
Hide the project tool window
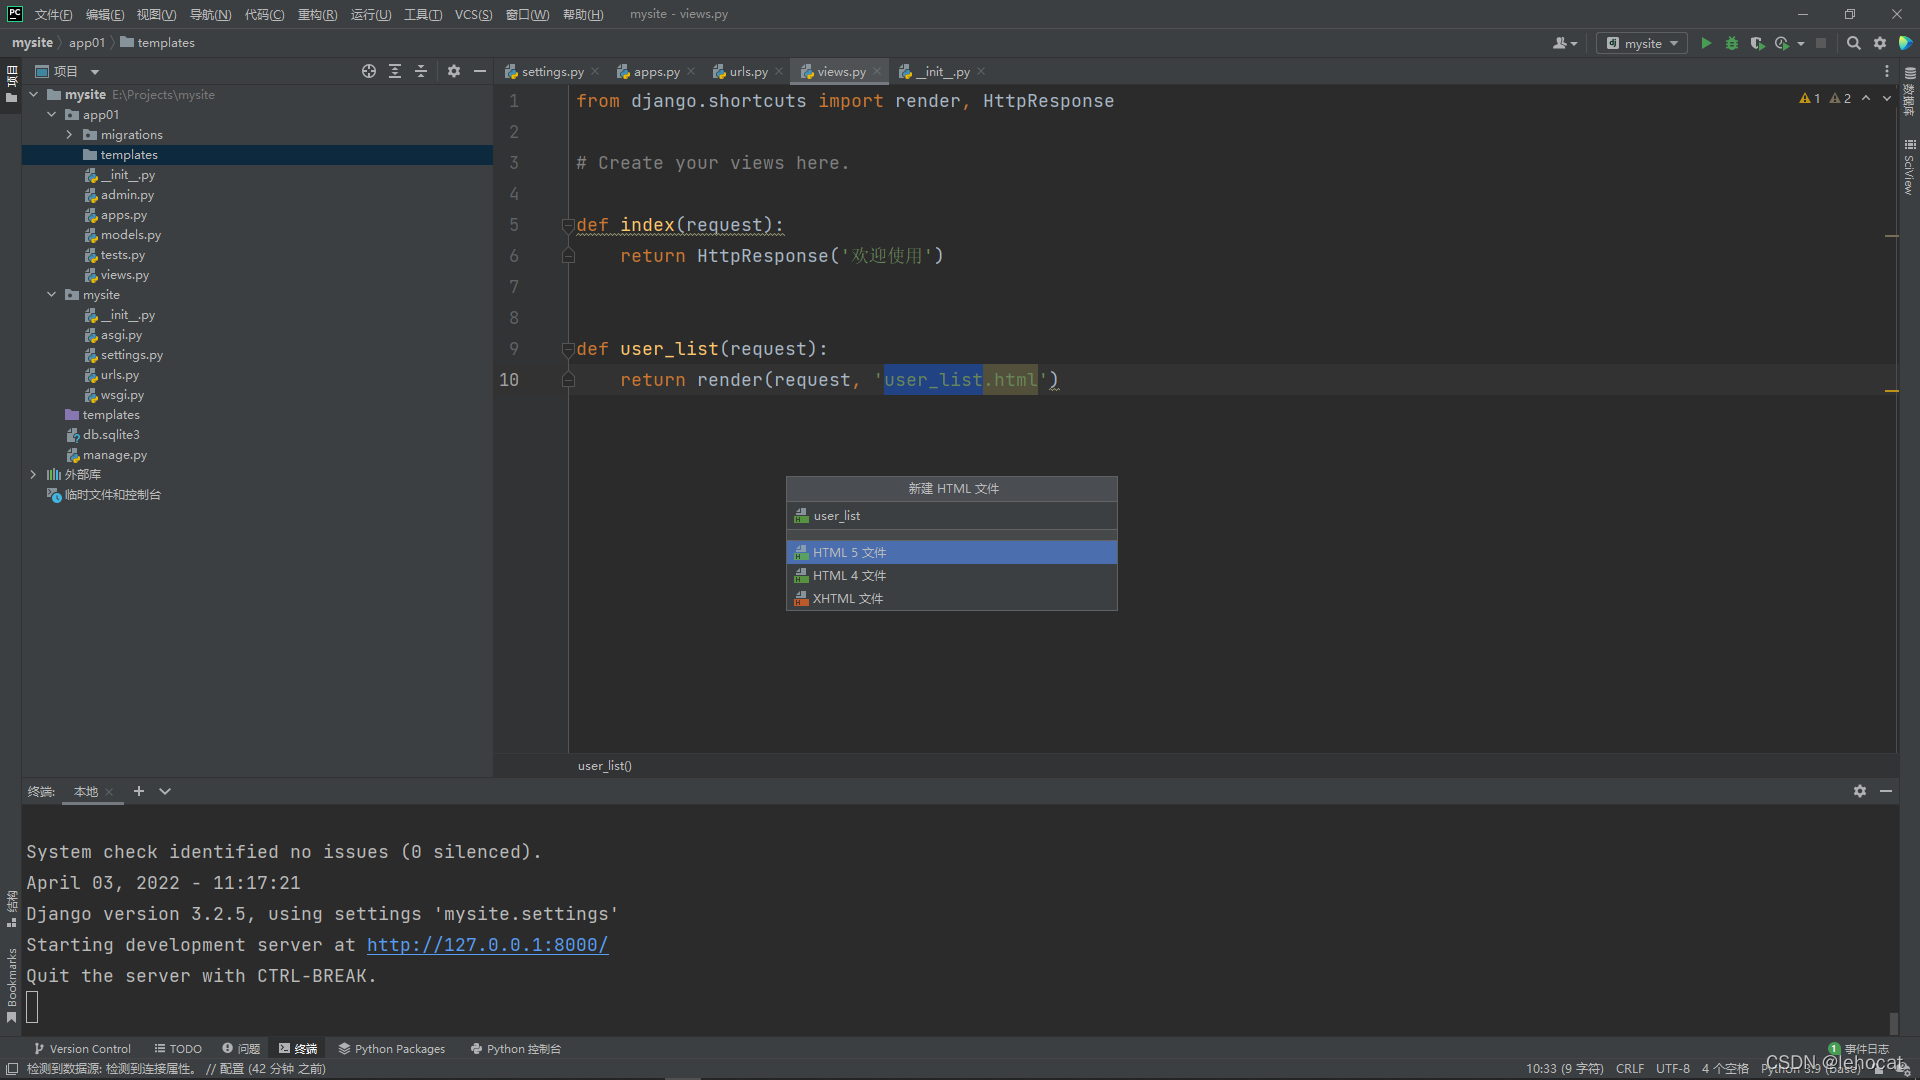tap(480, 71)
